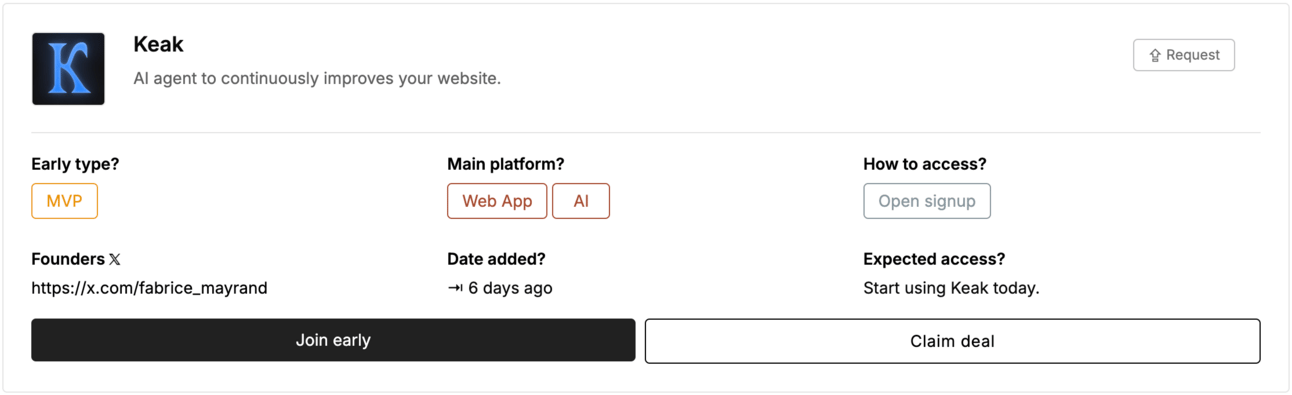Screen dimensions: 1292x395
Task: Click the Keak blue K logo
Action: coord(68,69)
